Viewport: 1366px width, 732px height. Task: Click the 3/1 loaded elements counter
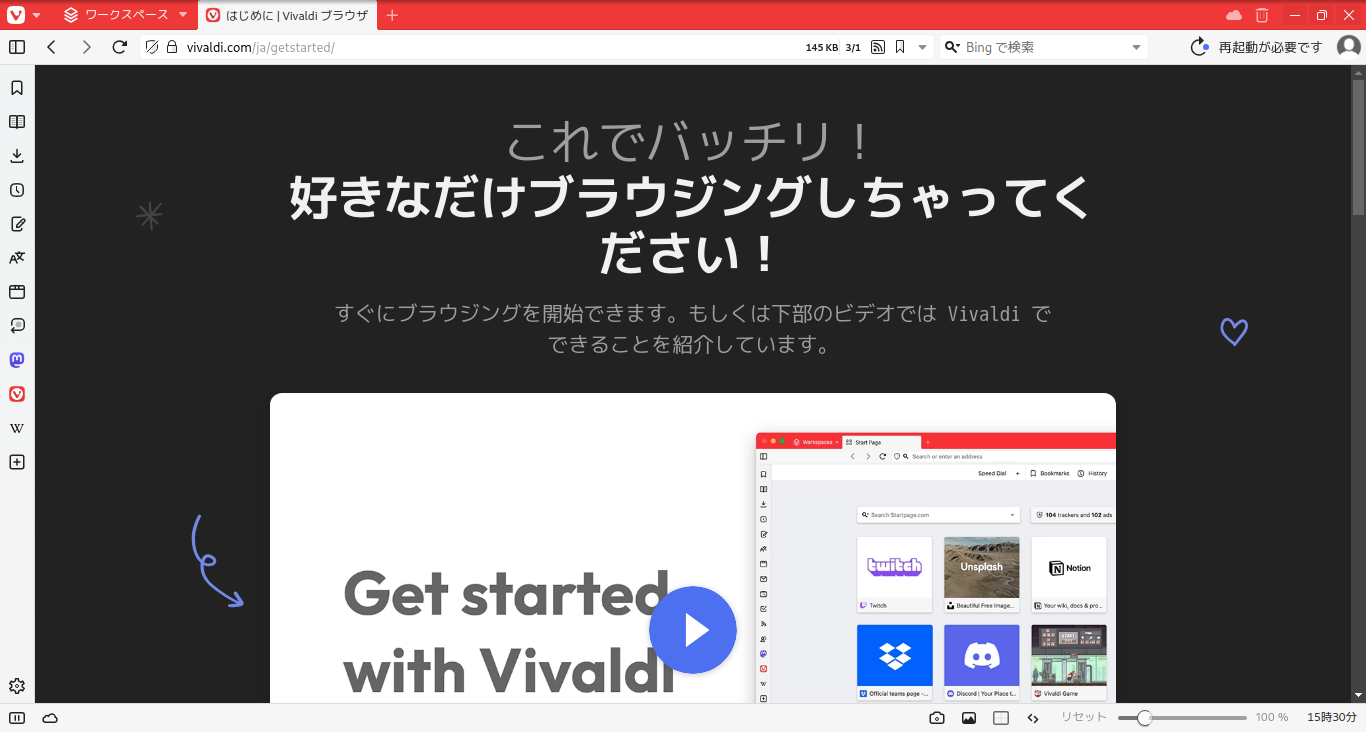tap(853, 47)
